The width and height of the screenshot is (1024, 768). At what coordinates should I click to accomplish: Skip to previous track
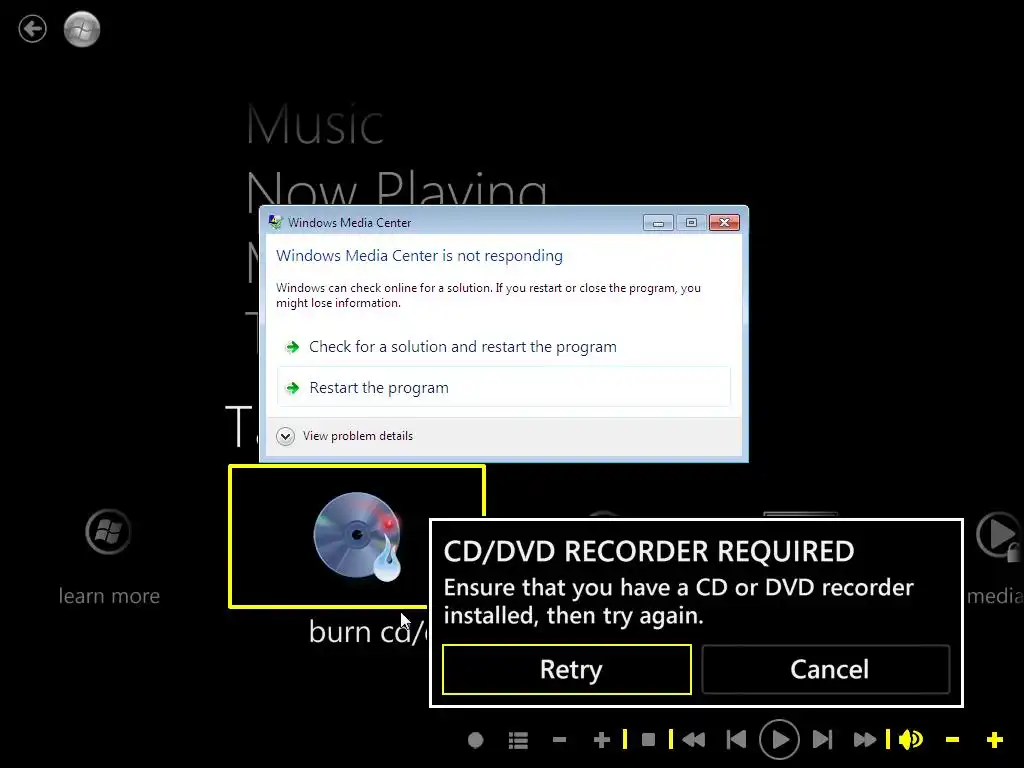coord(736,740)
